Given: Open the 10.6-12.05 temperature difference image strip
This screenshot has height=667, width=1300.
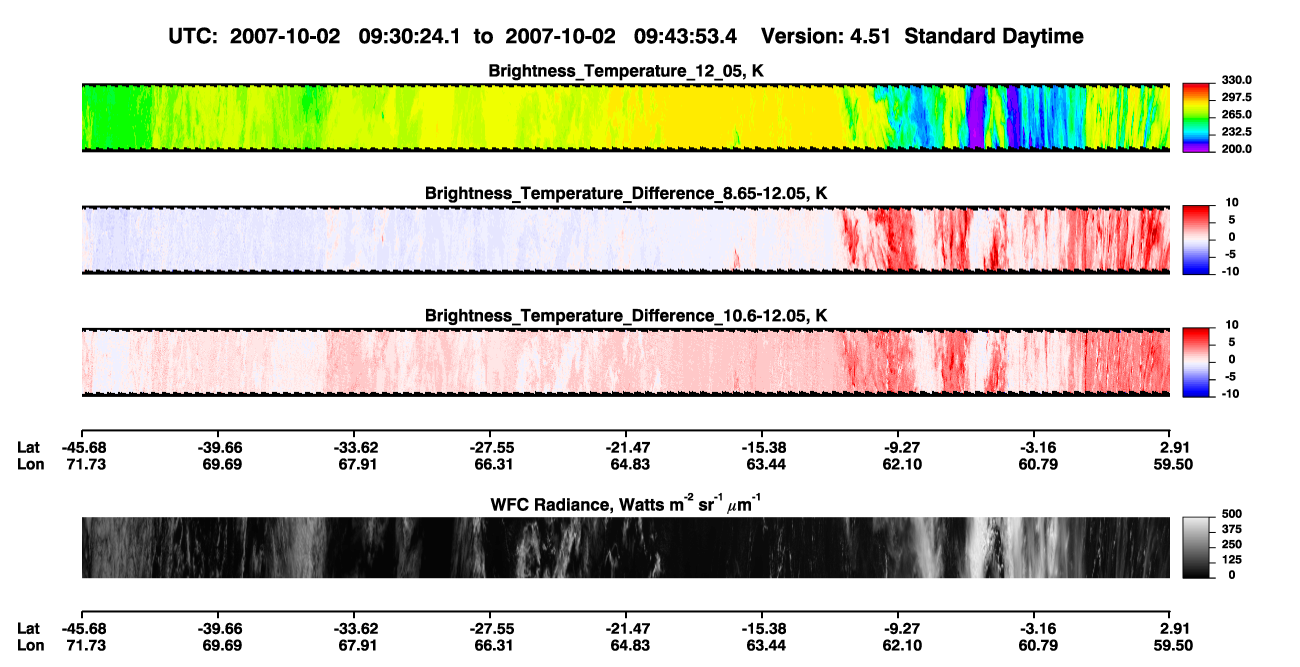Looking at the screenshot, I should 625,362.
